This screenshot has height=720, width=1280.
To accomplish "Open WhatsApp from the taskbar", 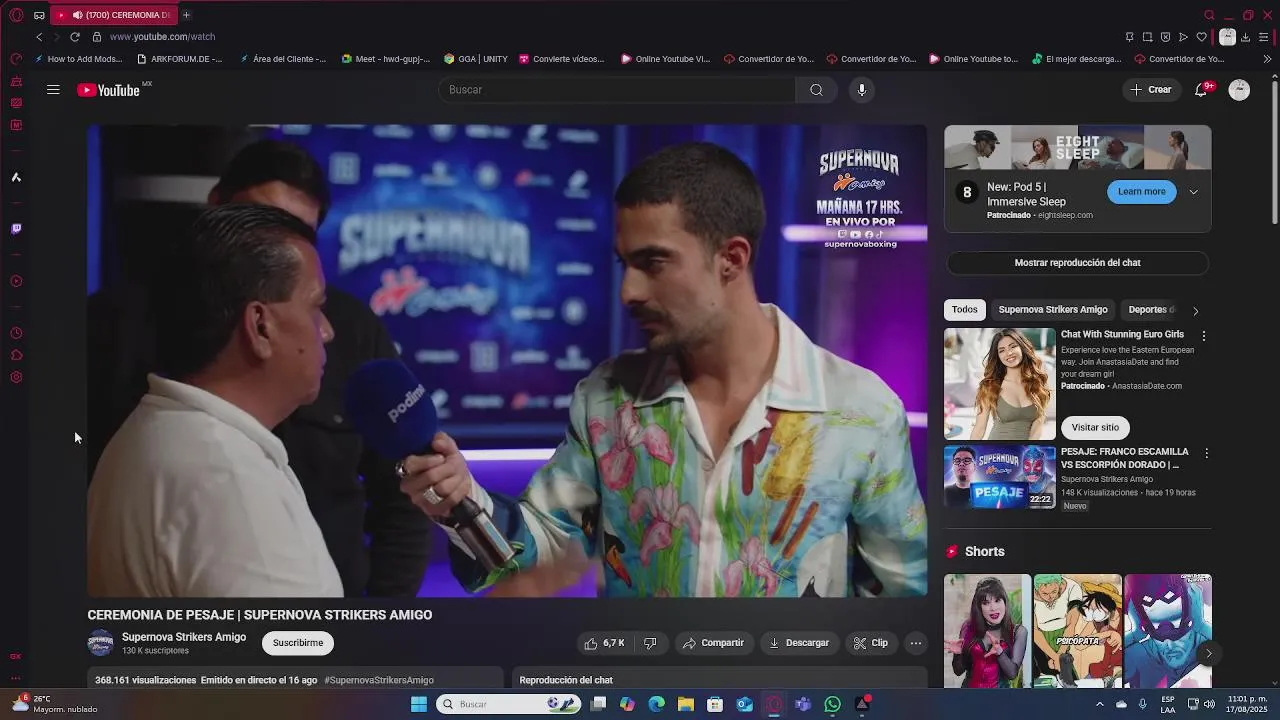I will [832, 704].
